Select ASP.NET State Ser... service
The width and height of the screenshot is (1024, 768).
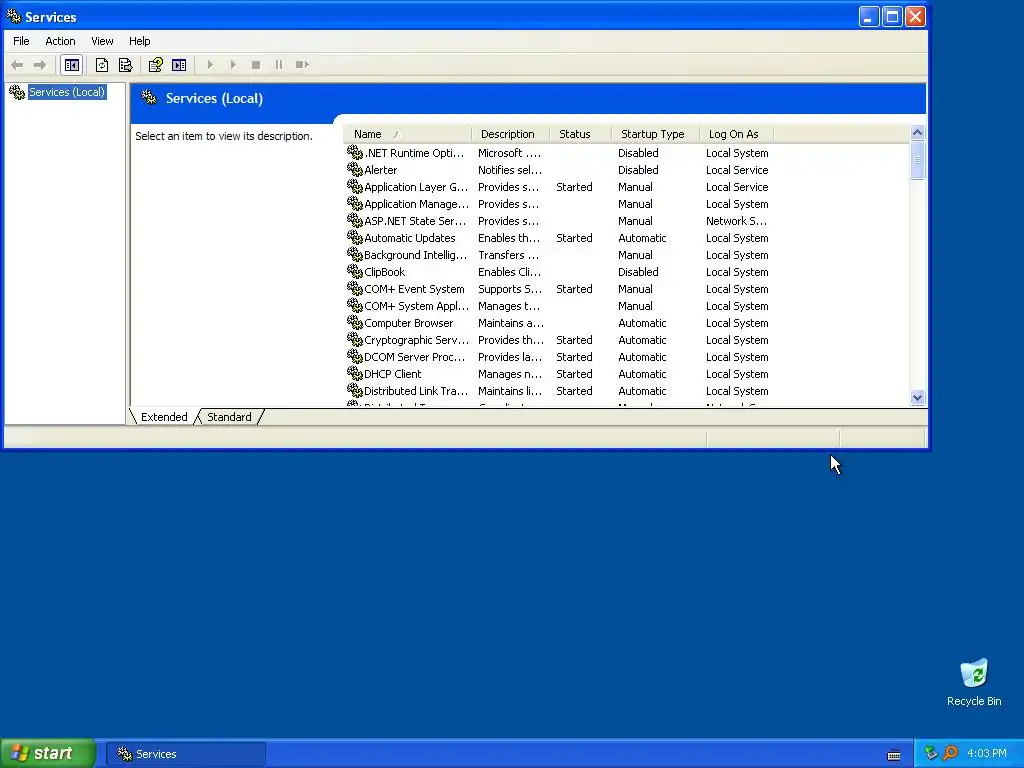[x=415, y=221]
